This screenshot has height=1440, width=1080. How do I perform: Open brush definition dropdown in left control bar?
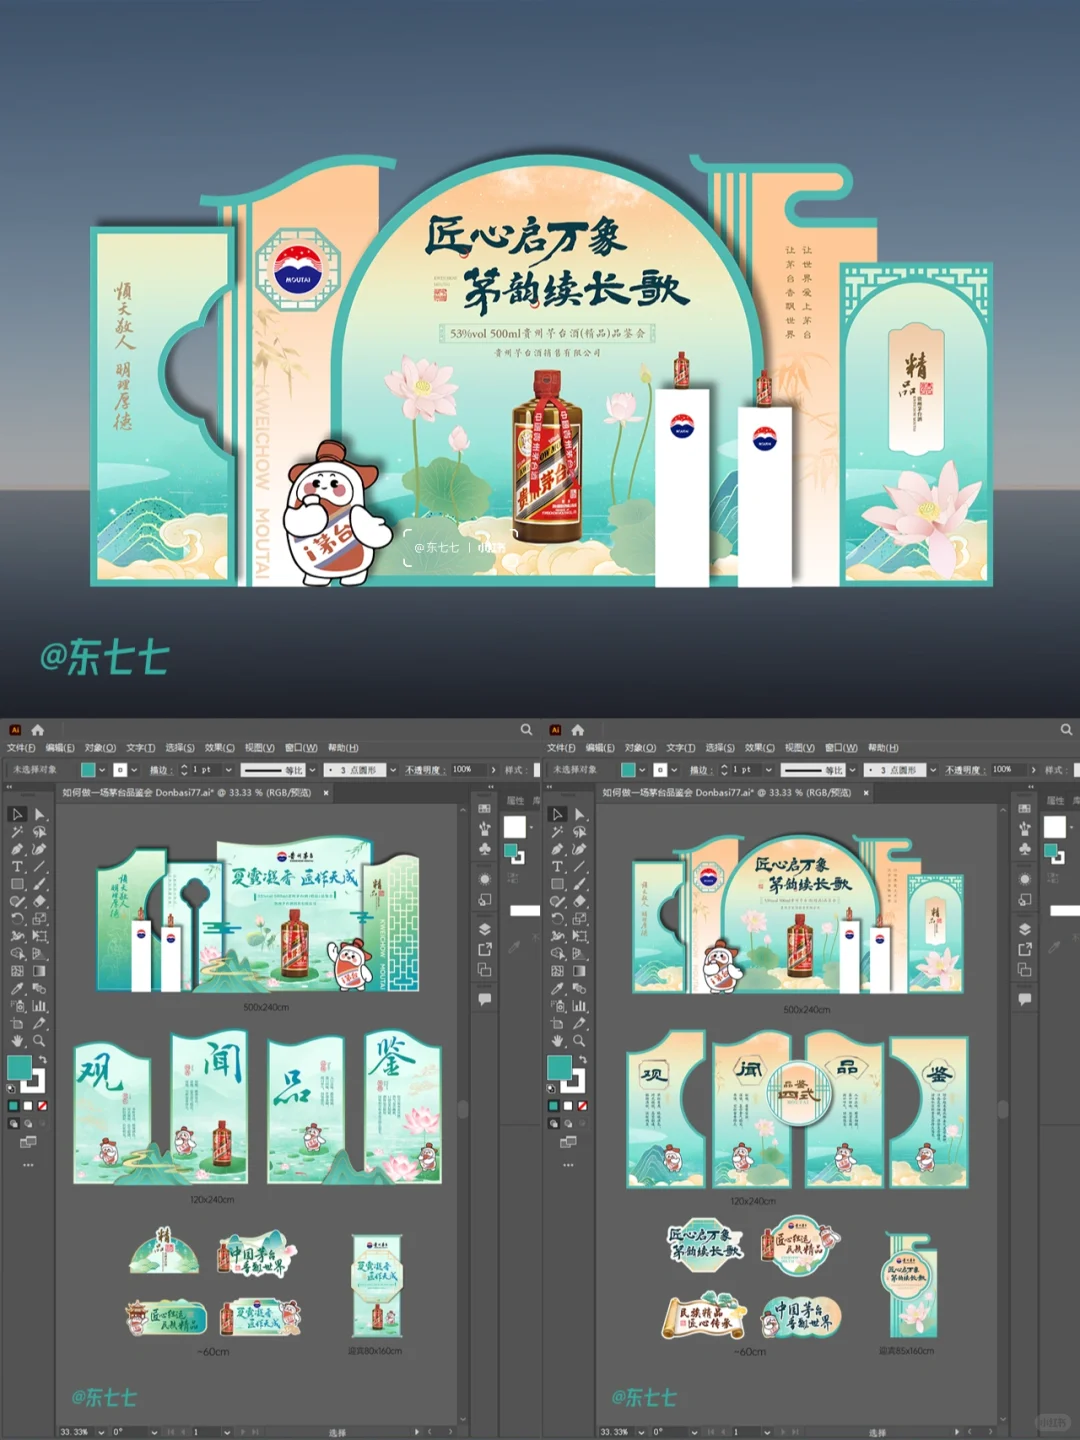pyautogui.click(x=393, y=770)
